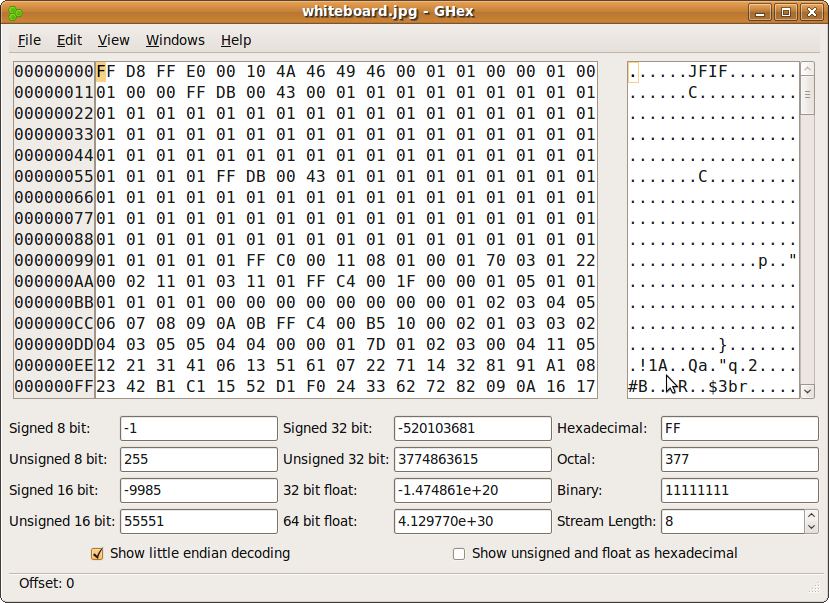Select the Octal value field showing 377

[x=739, y=459]
